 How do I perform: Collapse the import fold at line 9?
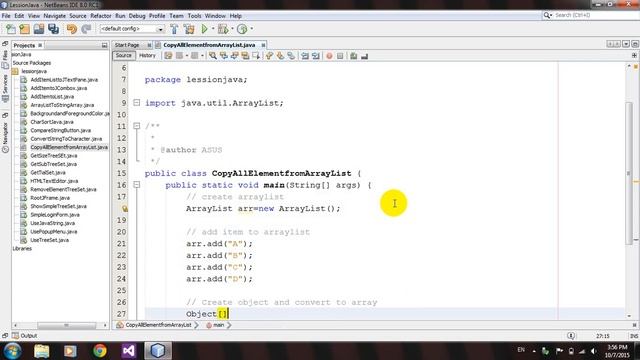[137, 103]
